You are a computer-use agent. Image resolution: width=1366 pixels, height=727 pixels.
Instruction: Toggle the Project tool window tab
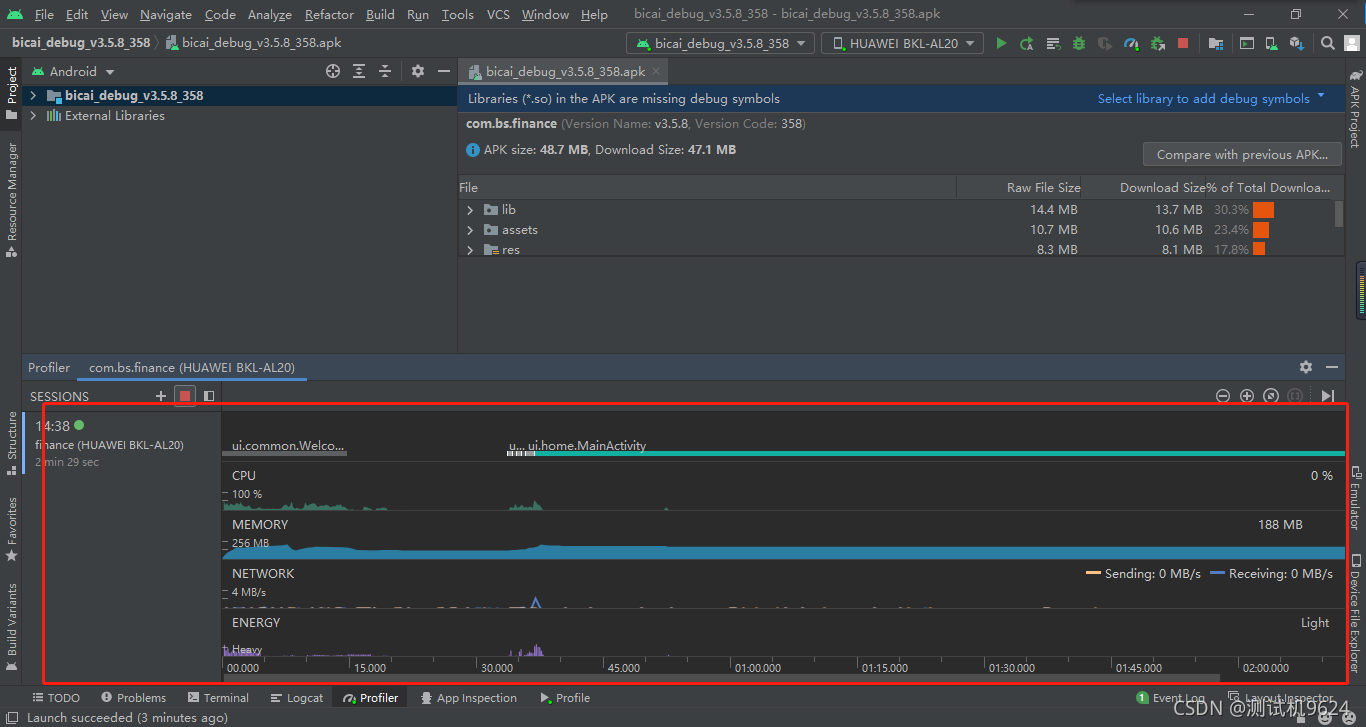tap(11, 94)
